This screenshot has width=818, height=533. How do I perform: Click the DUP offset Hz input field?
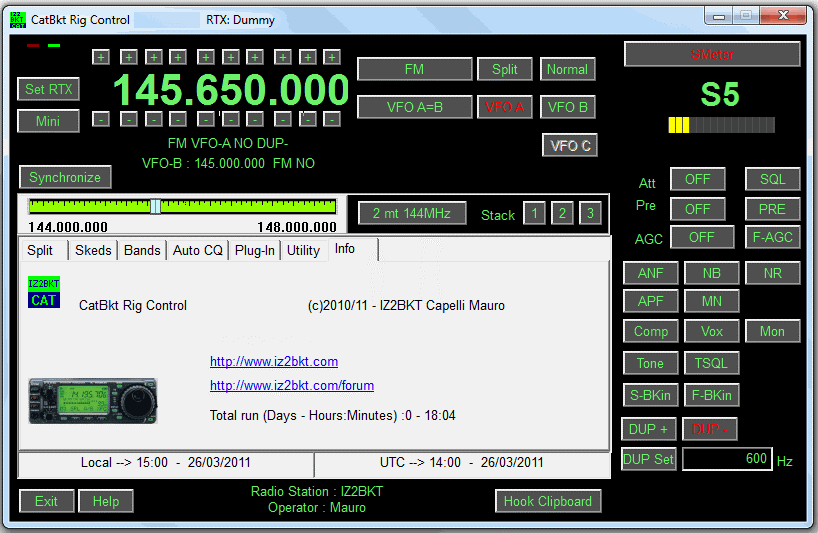tap(726, 459)
